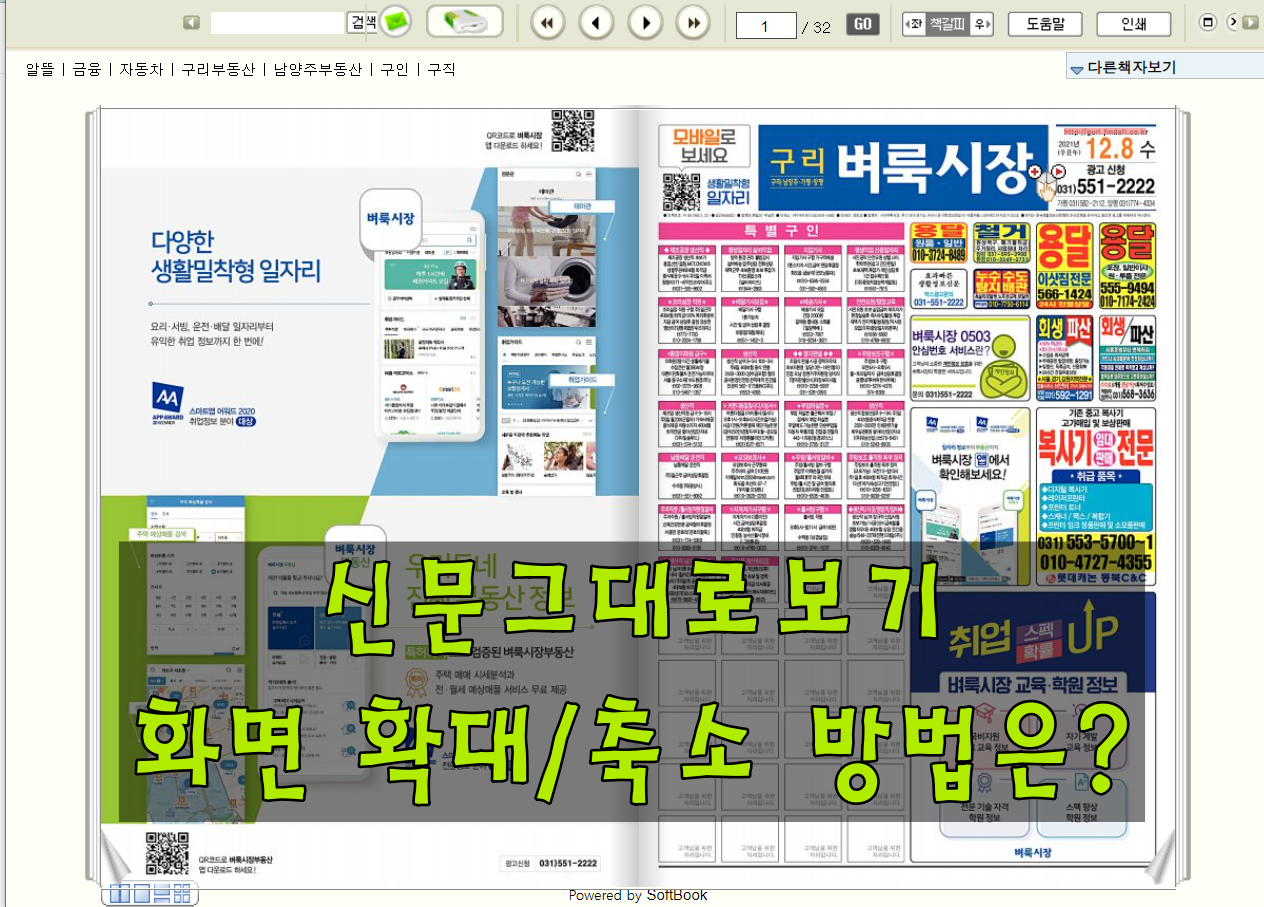Go to the next page
Image resolution: width=1264 pixels, height=907 pixels.
click(645, 22)
